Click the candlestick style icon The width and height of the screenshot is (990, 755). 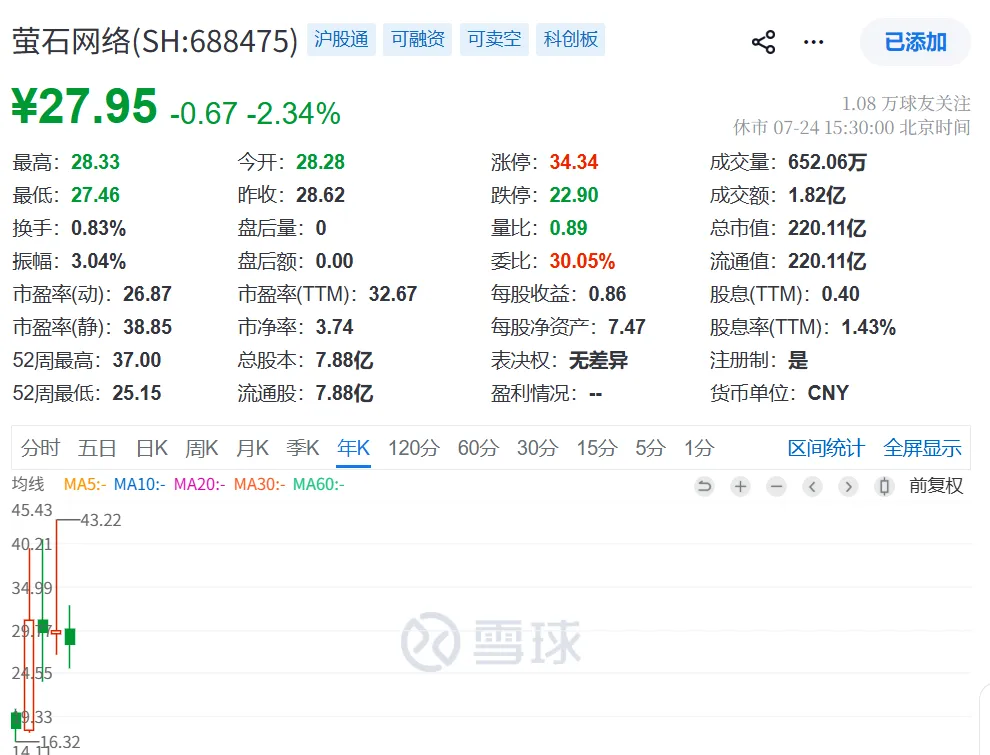pos(885,486)
